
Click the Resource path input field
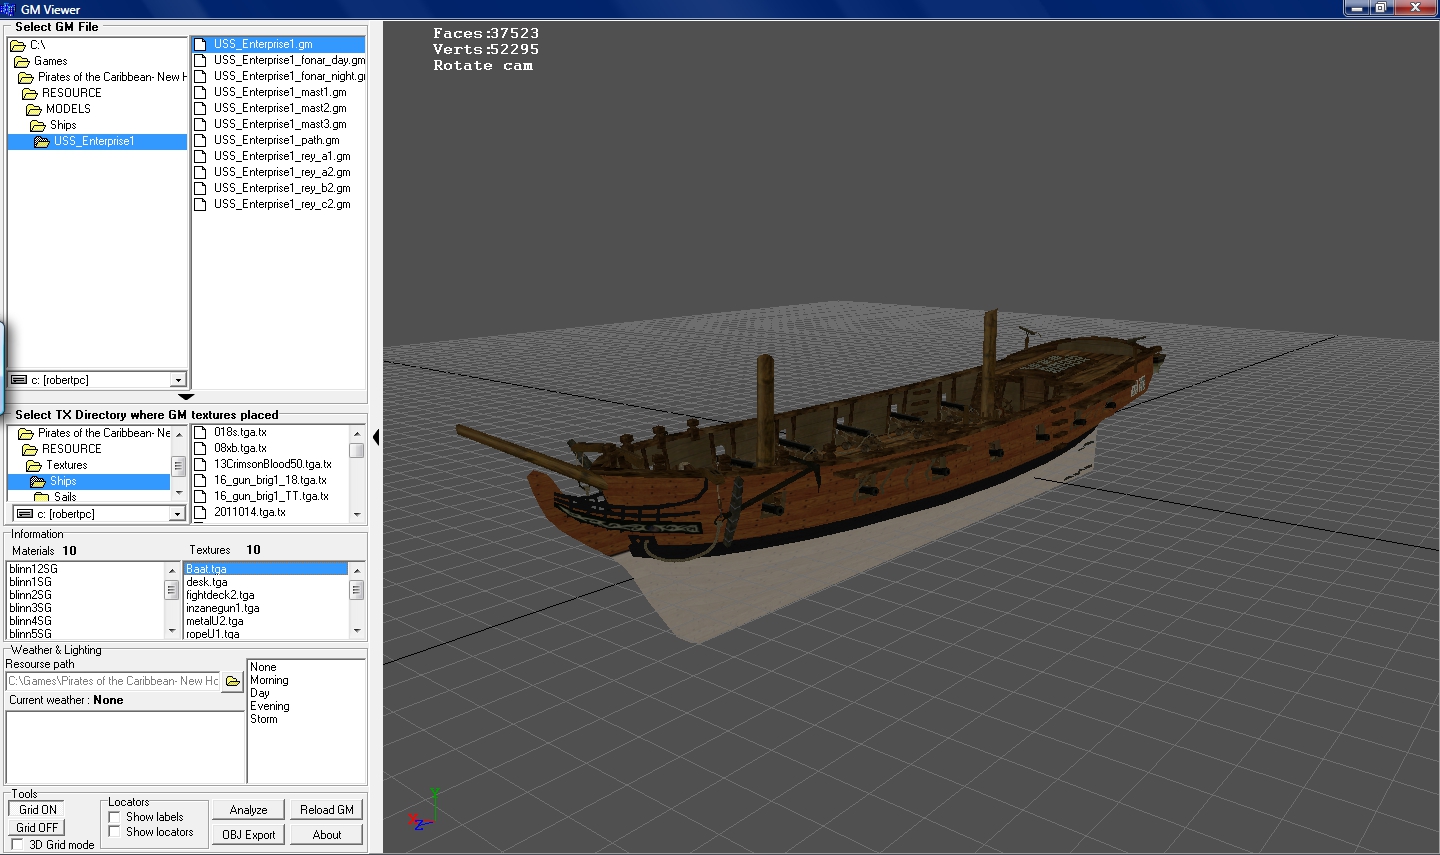(x=113, y=681)
